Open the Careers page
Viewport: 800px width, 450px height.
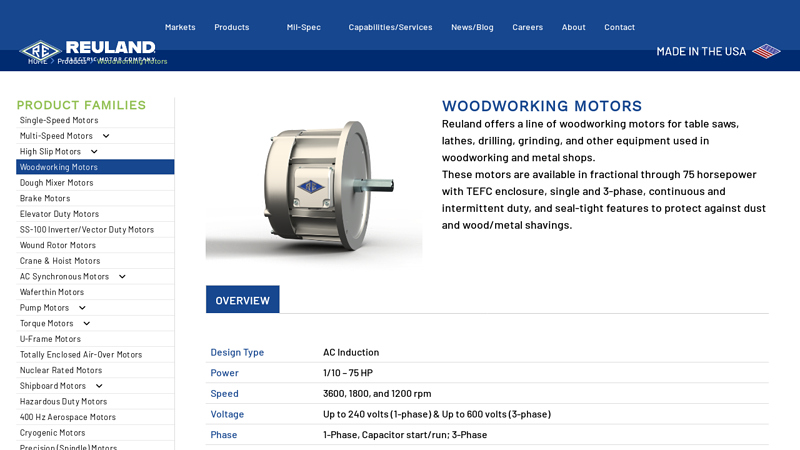pyautogui.click(x=528, y=27)
